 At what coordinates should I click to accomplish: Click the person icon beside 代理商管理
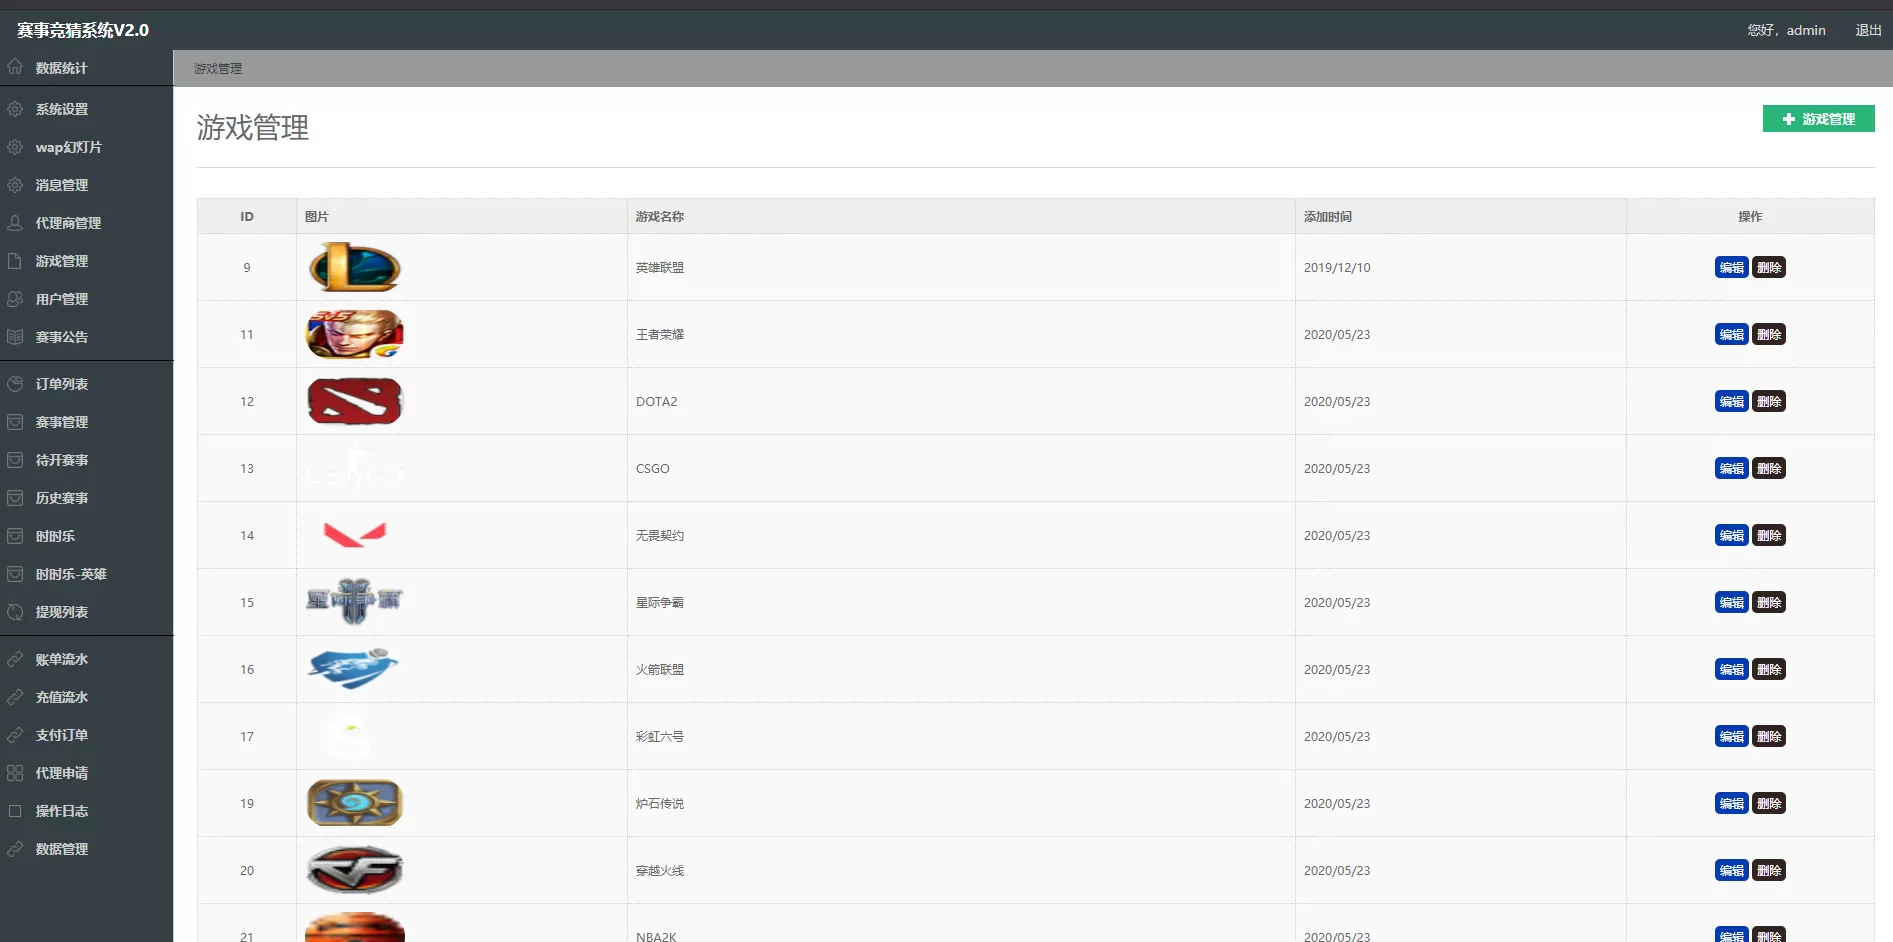(15, 223)
